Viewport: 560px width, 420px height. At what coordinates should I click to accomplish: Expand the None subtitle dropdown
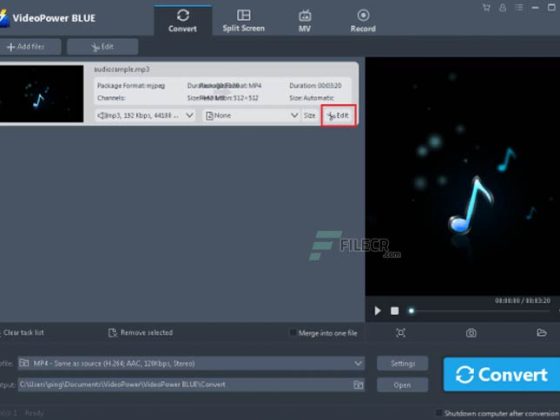pos(251,115)
